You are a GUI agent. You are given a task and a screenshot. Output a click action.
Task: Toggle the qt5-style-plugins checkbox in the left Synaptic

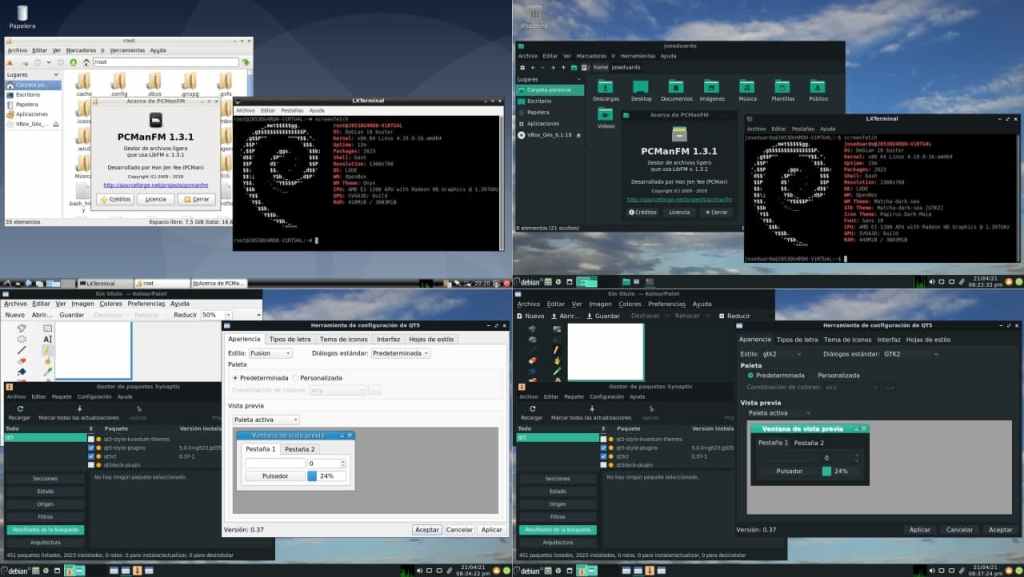pos(91,447)
